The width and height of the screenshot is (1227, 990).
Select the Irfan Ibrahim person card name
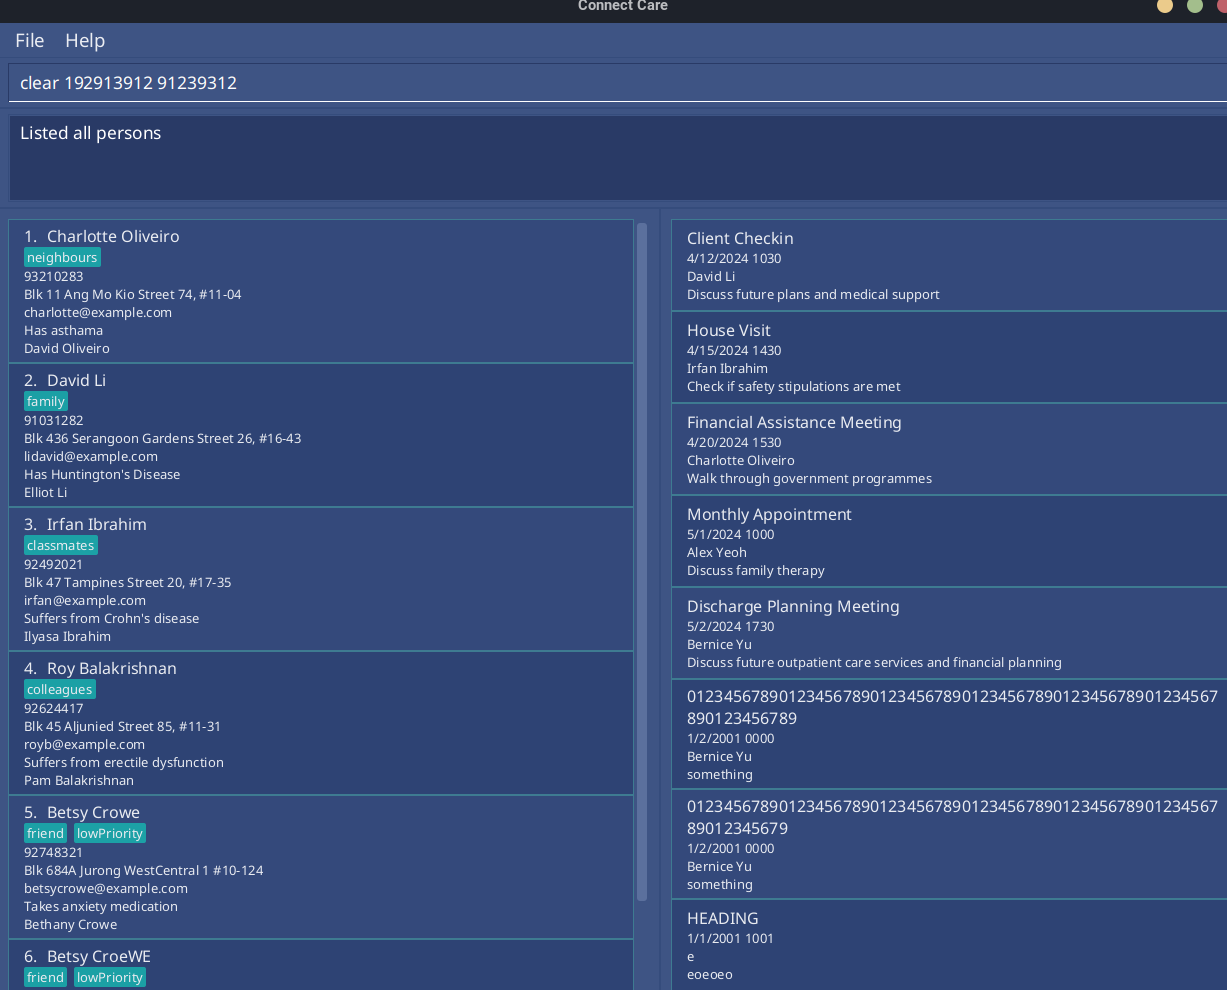click(97, 524)
